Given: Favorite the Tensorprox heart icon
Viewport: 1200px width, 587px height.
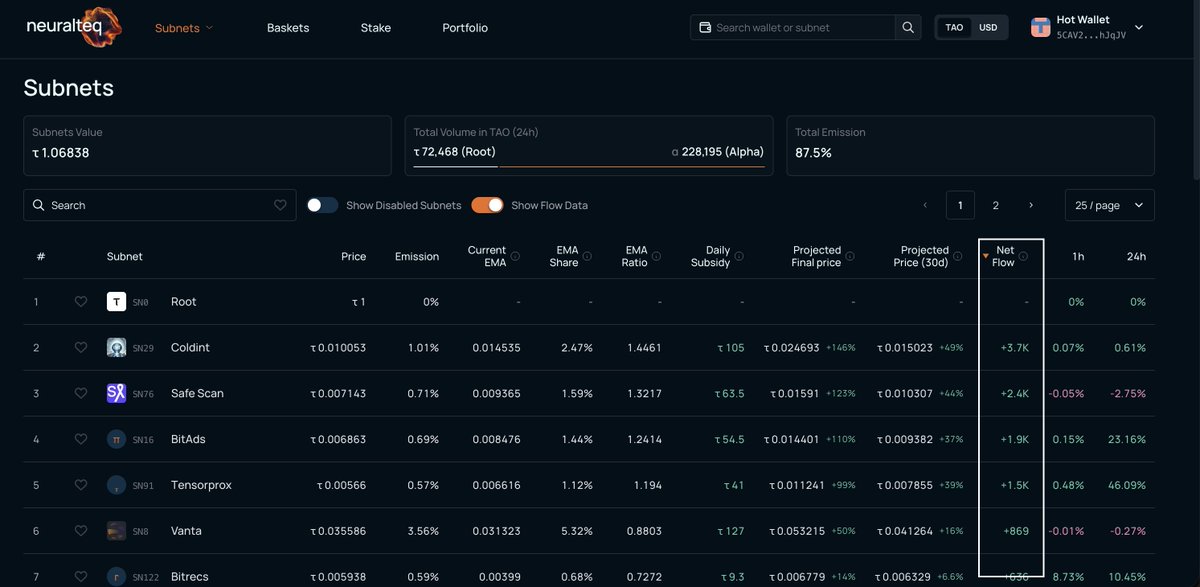Looking at the screenshot, I should pos(81,486).
